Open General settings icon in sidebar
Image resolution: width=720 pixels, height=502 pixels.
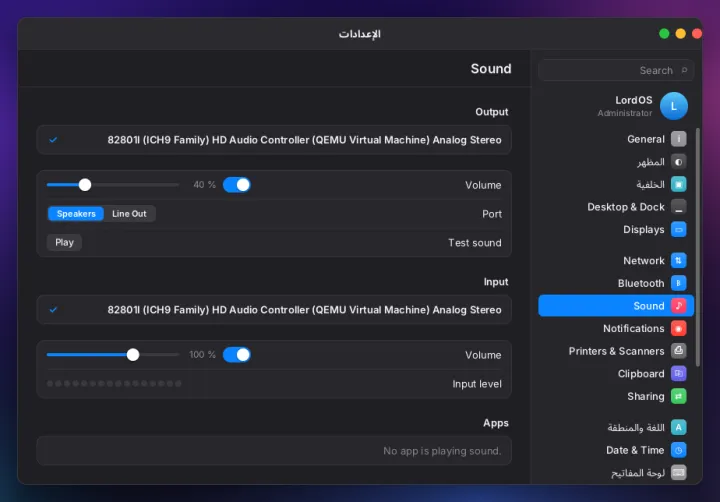pyautogui.click(x=678, y=139)
